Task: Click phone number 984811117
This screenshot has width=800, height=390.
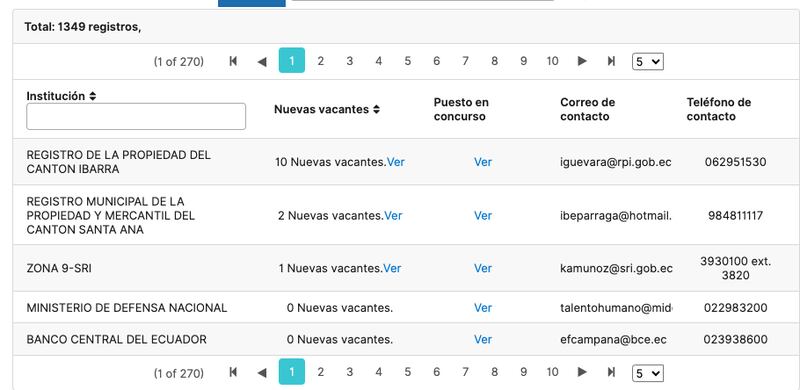Action: coord(735,215)
